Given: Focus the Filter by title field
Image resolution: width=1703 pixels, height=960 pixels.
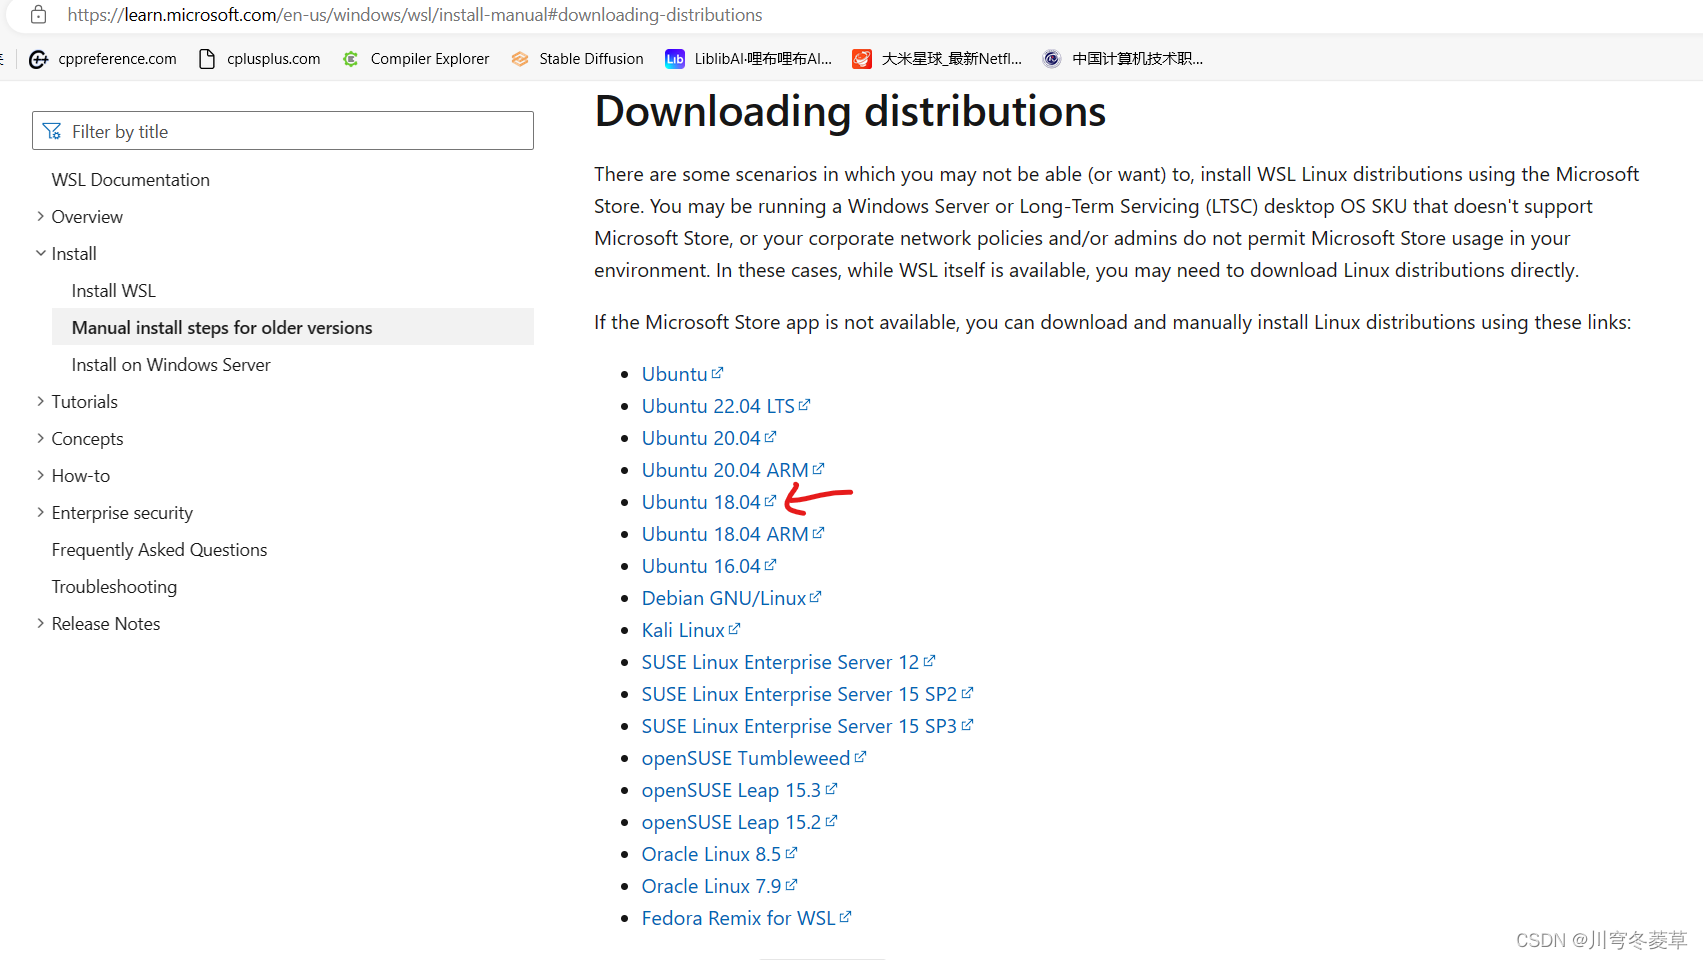Looking at the screenshot, I should click(283, 131).
